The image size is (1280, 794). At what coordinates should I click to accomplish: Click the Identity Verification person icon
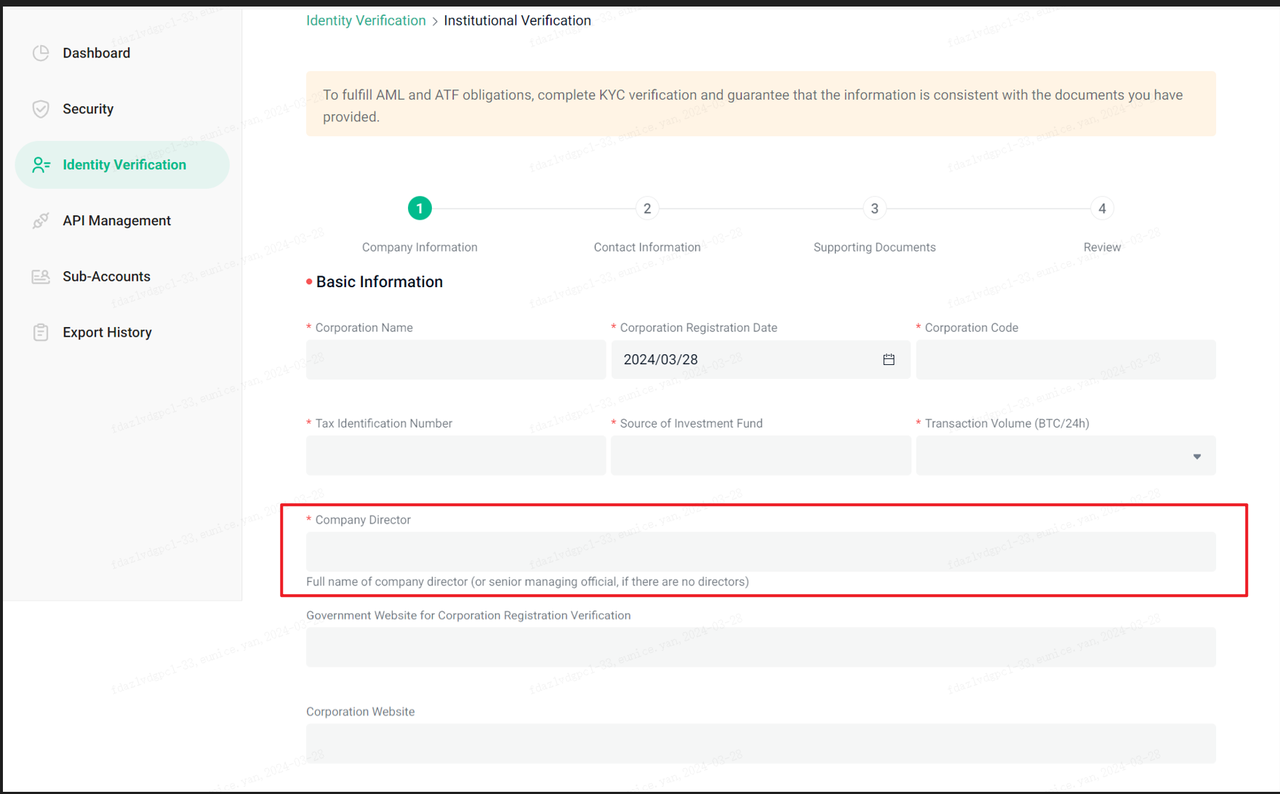pyautogui.click(x=40, y=165)
